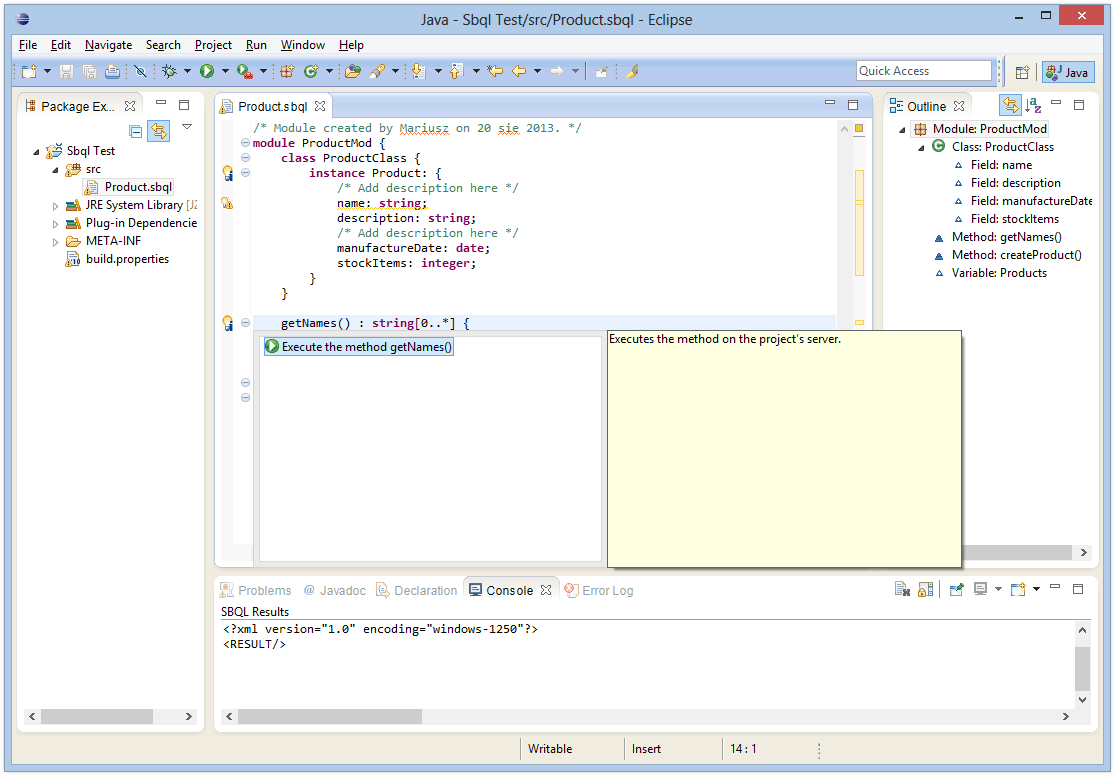
Task: Click the Run External Tools icon
Action: click(245, 71)
